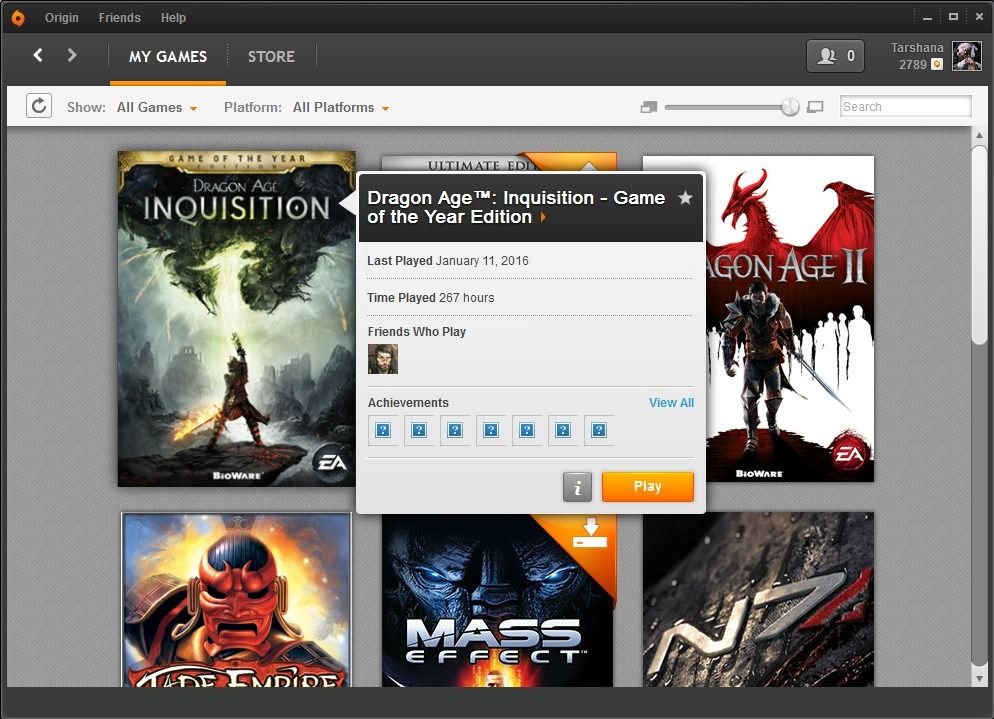Click the 2789 points value
This screenshot has width=994, height=719.
[x=913, y=64]
